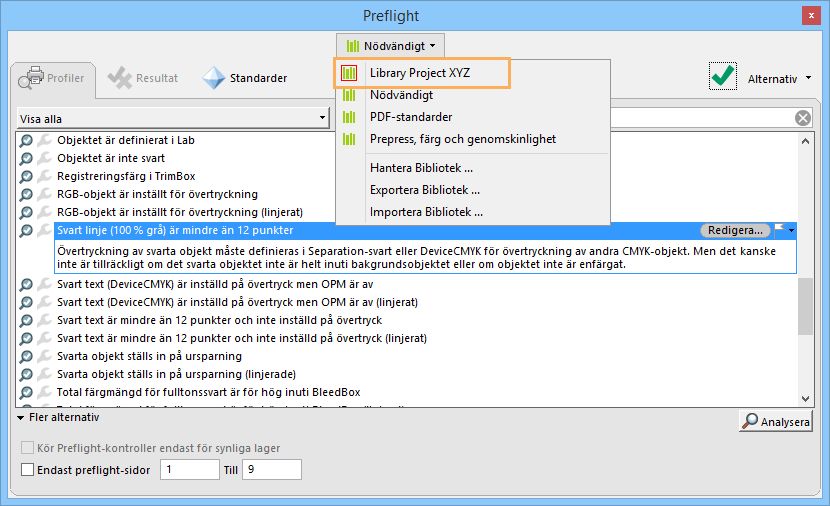The width and height of the screenshot is (830, 506).
Task: Click the icon next to PDF-standarder
Action: [349, 117]
